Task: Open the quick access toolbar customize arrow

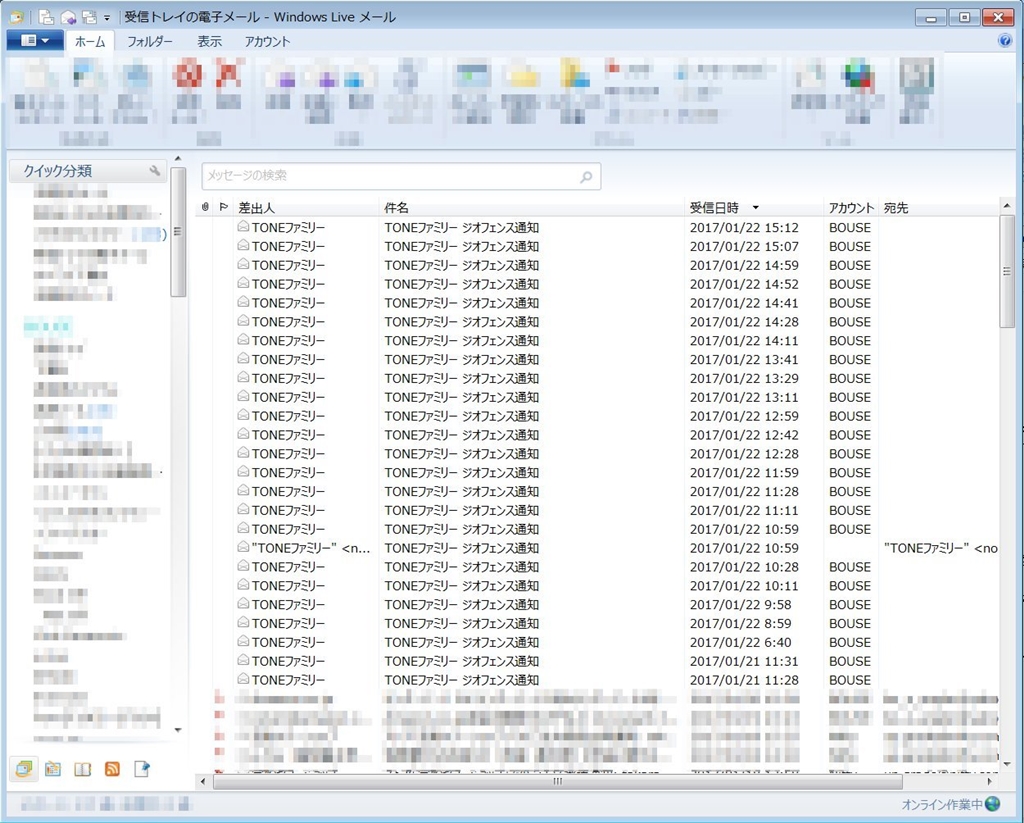Action: (x=106, y=18)
